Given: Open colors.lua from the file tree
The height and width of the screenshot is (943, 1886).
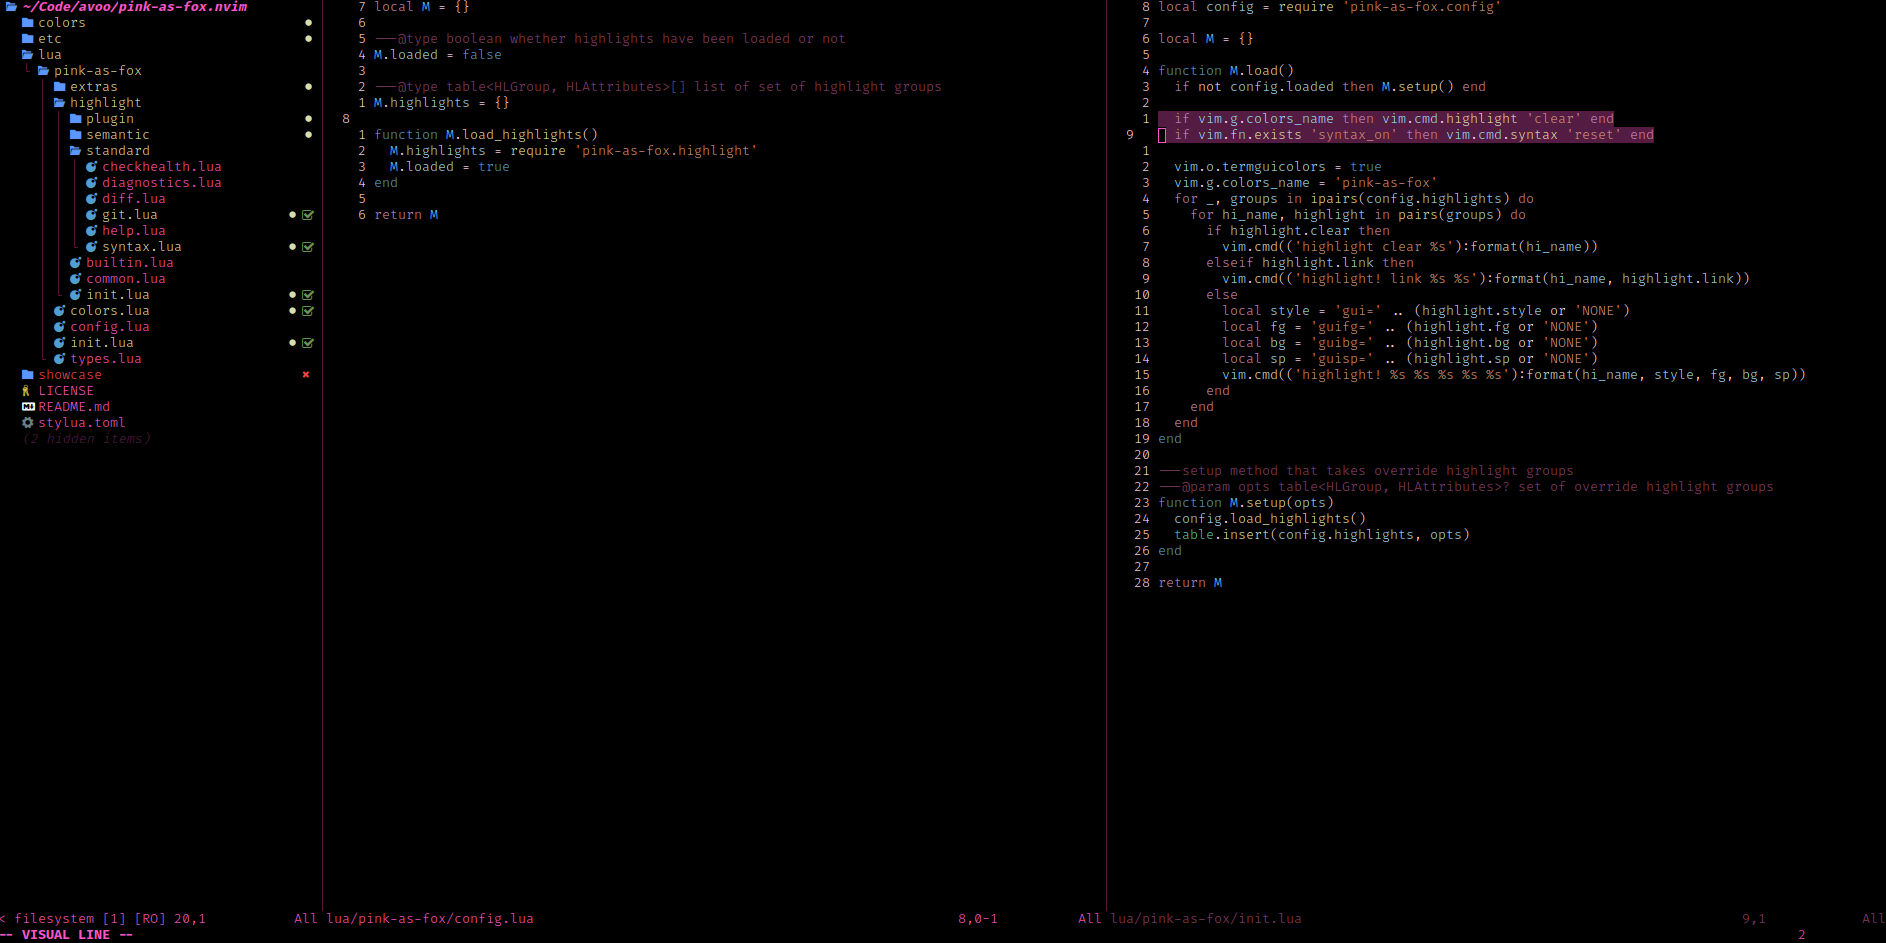Looking at the screenshot, I should (110, 311).
